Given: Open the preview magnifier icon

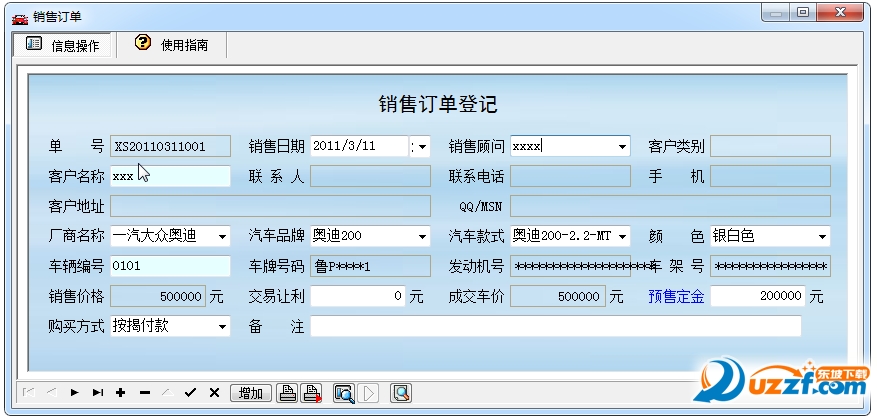Looking at the screenshot, I should tap(345, 393).
